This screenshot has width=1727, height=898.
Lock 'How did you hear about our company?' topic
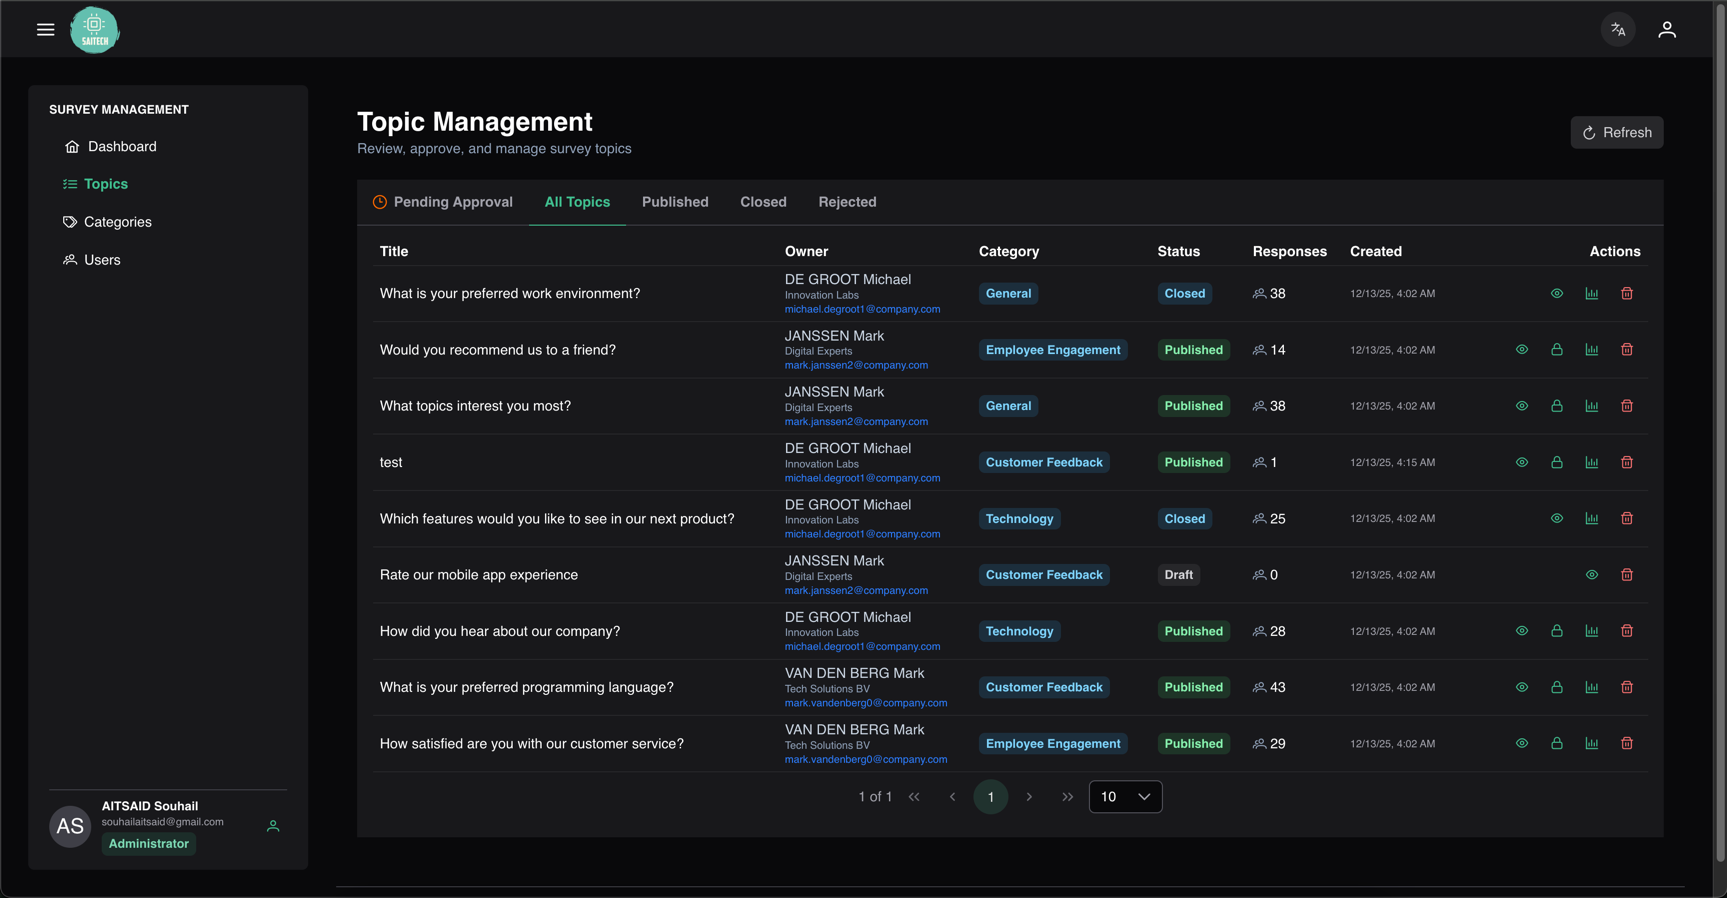[x=1557, y=631]
